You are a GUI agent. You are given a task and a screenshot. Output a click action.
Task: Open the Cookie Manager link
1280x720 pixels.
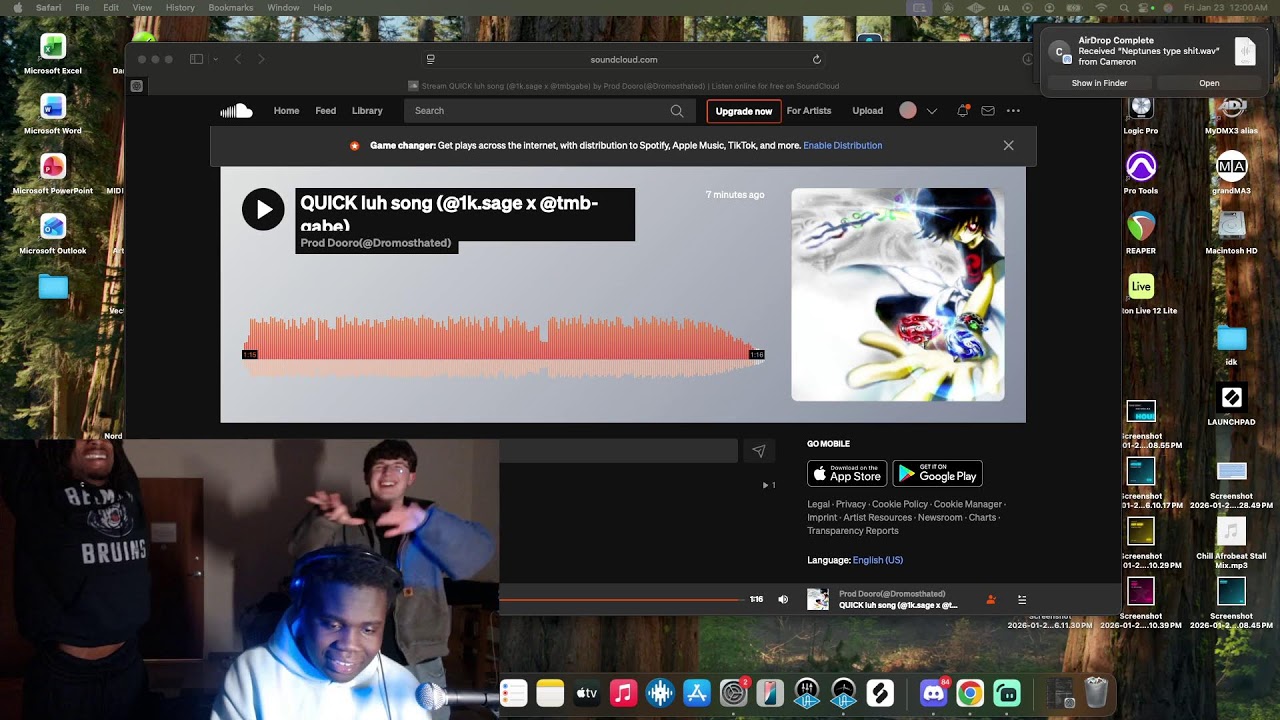968,504
